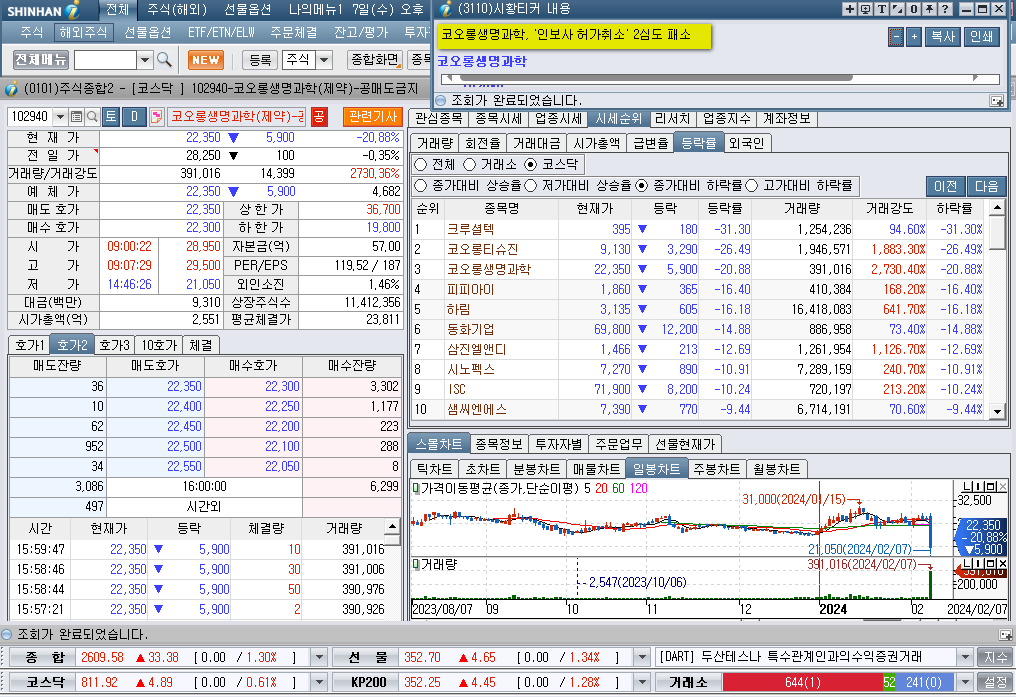Select 저가대비 상승률 radio option
This screenshot has height=697, width=1016.
point(531,186)
